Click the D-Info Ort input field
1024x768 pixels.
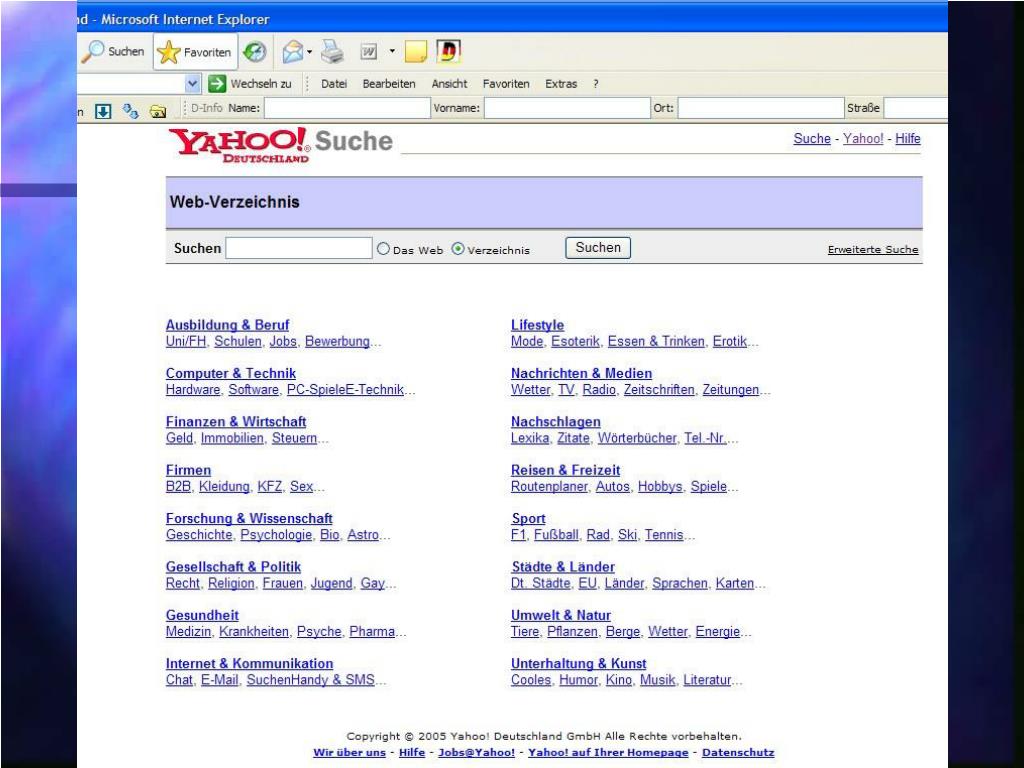[761, 108]
